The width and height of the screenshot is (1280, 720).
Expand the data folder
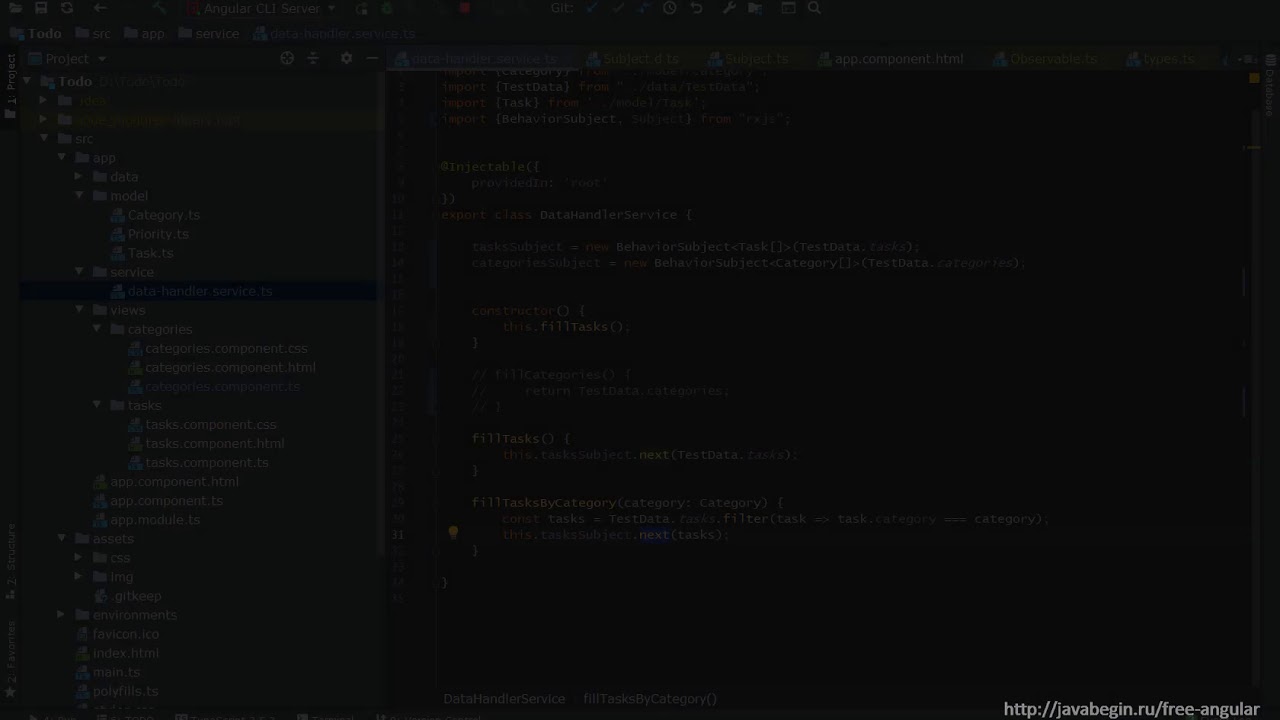tap(79, 177)
